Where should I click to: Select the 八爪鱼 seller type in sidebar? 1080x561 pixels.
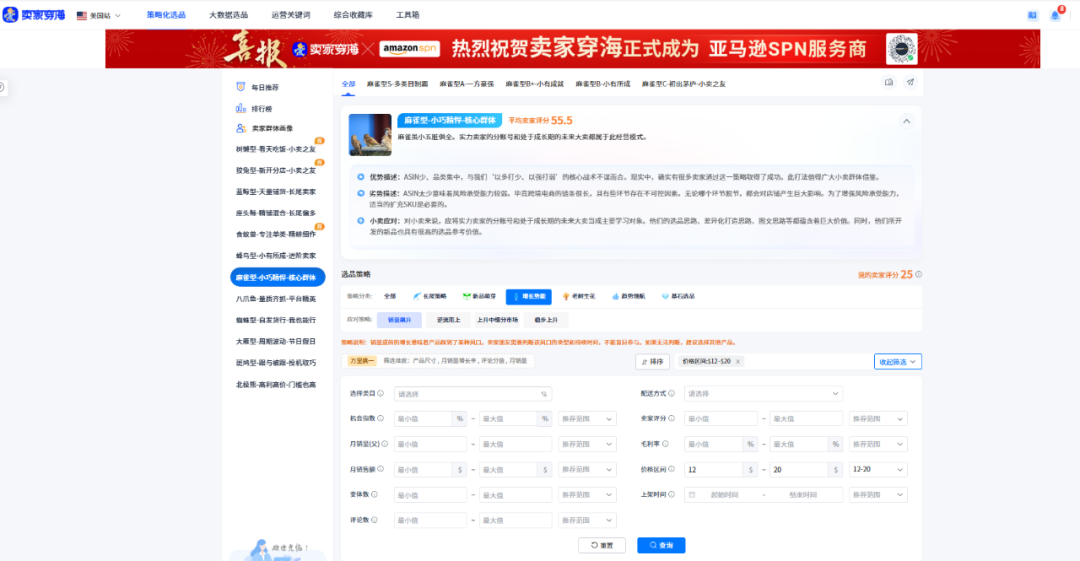pyautogui.click(x=276, y=298)
